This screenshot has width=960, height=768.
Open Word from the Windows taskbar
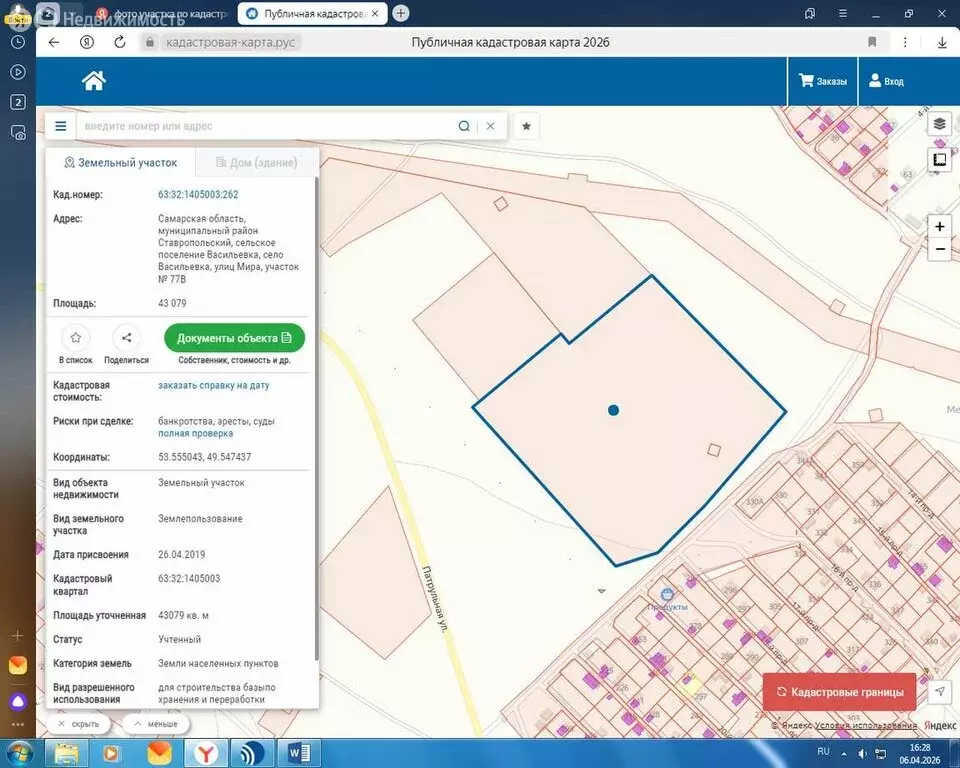299,752
